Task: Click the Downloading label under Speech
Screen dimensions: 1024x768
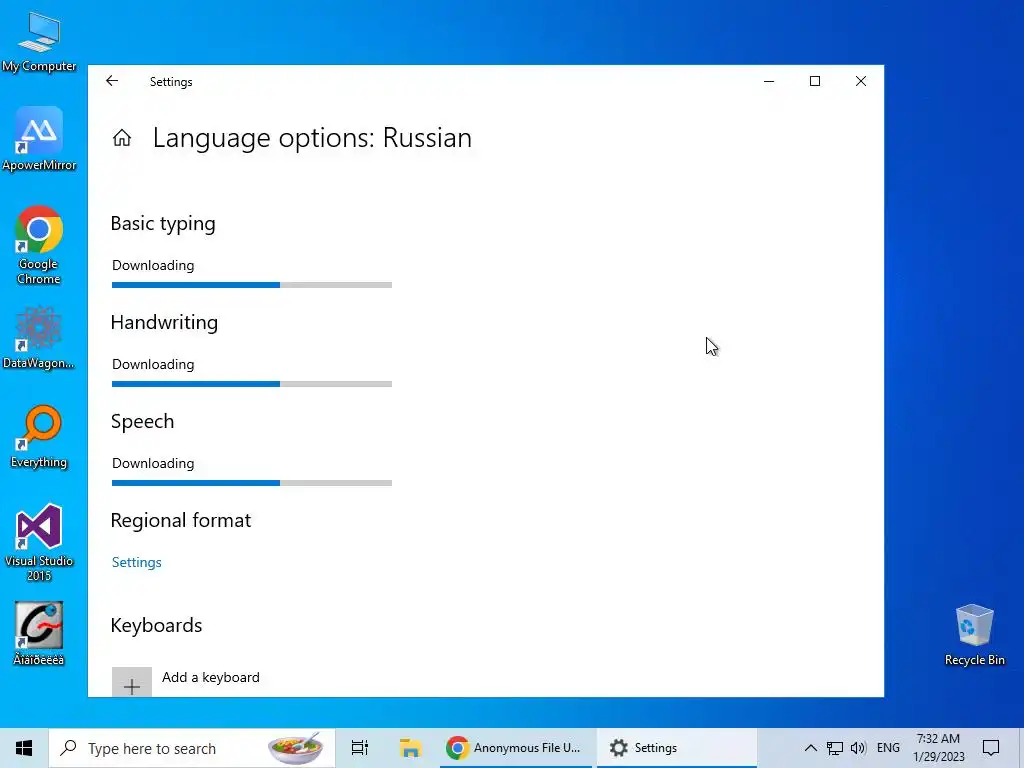Action: click(x=153, y=464)
